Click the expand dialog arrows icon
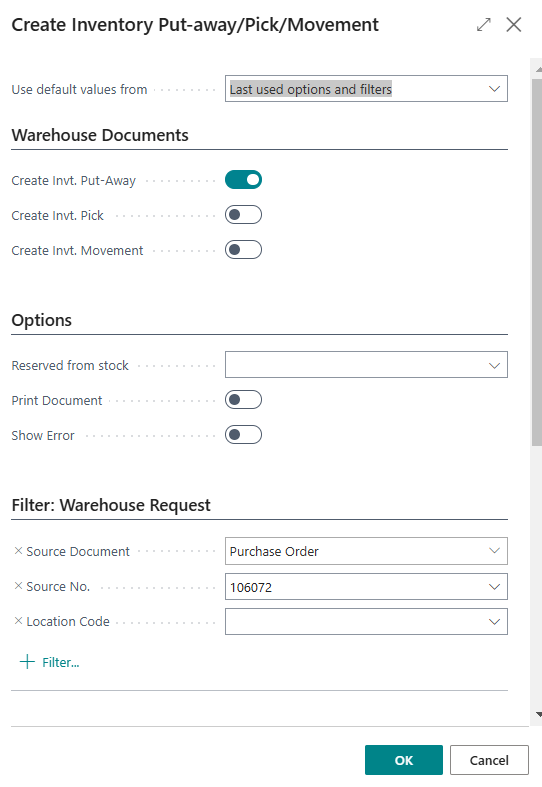 (483, 25)
